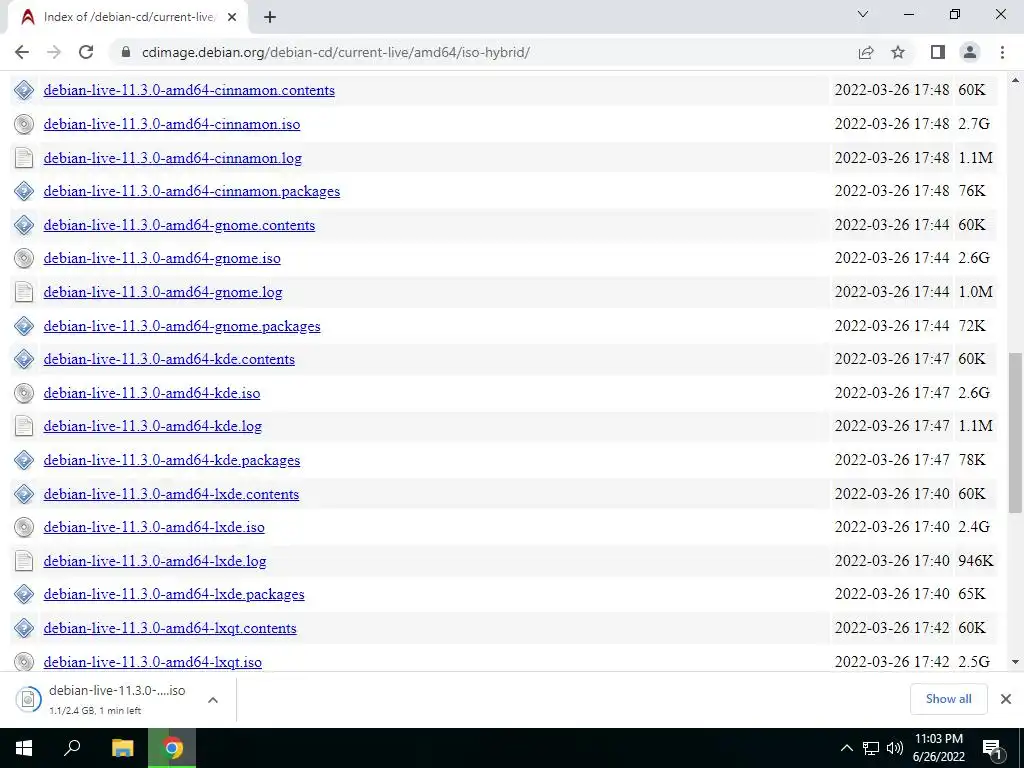Click the page vertical scrollbar thumb
This screenshot has width=1024, height=768.
1016,432
